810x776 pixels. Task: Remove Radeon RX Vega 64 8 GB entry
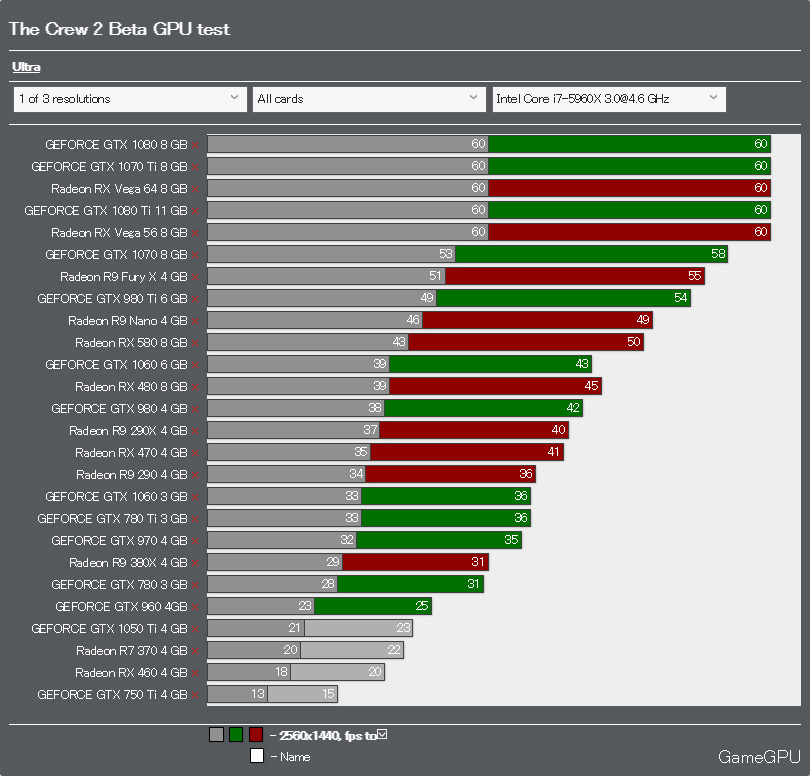[x=195, y=189]
